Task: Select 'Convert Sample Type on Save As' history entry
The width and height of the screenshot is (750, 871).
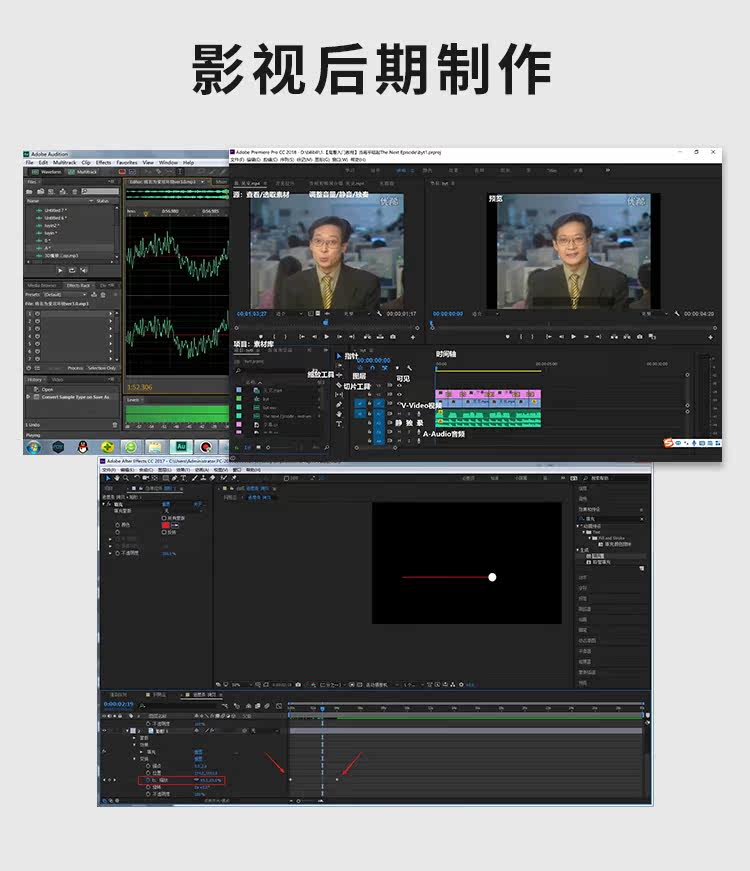Action: pyautogui.click(x=75, y=397)
